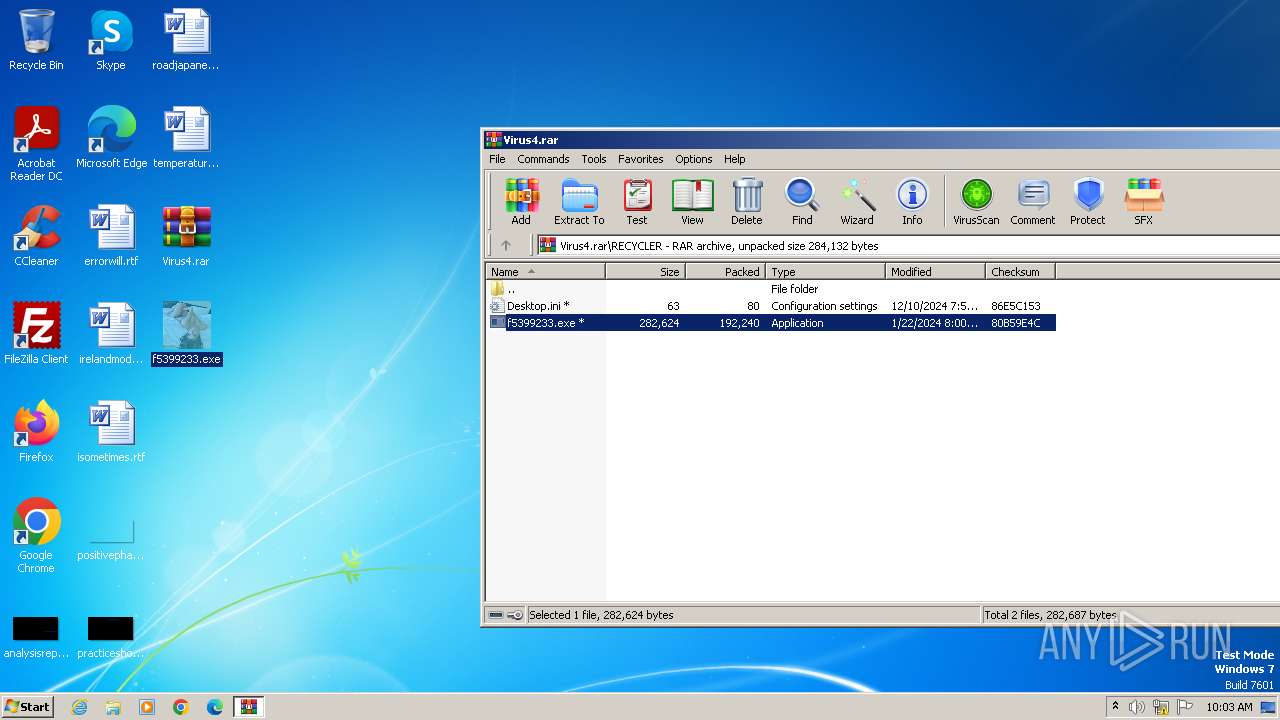Open Edge from the taskbar
The width and height of the screenshot is (1280, 720).
tap(214, 707)
